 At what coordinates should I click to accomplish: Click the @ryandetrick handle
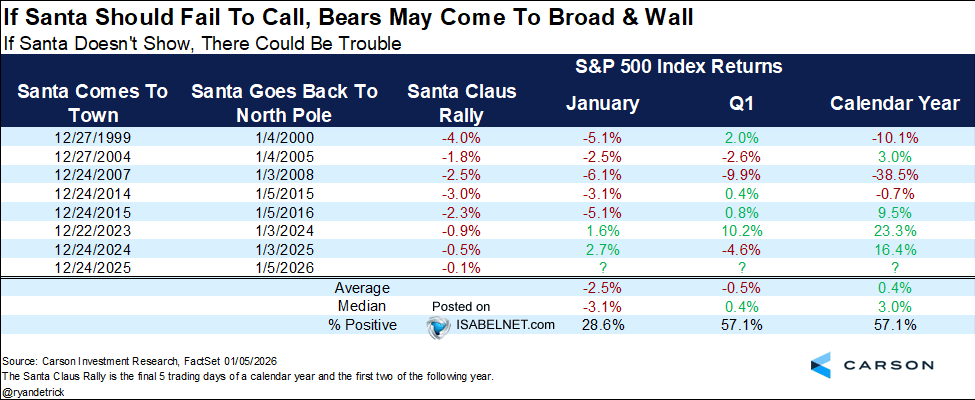pyautogui.click(x=33, y=390)
